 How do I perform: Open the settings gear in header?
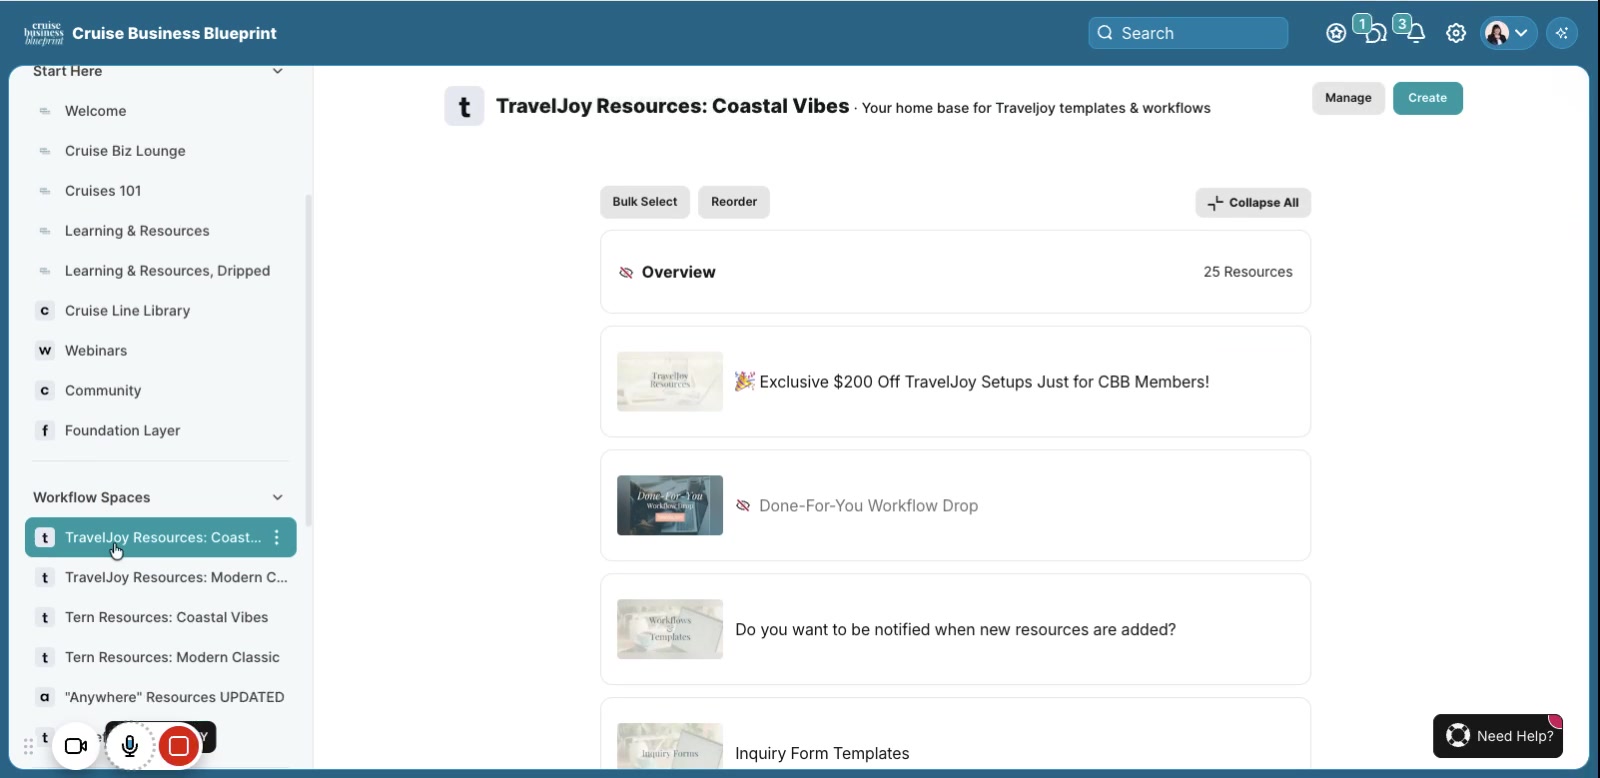[x=1456, y=33]
